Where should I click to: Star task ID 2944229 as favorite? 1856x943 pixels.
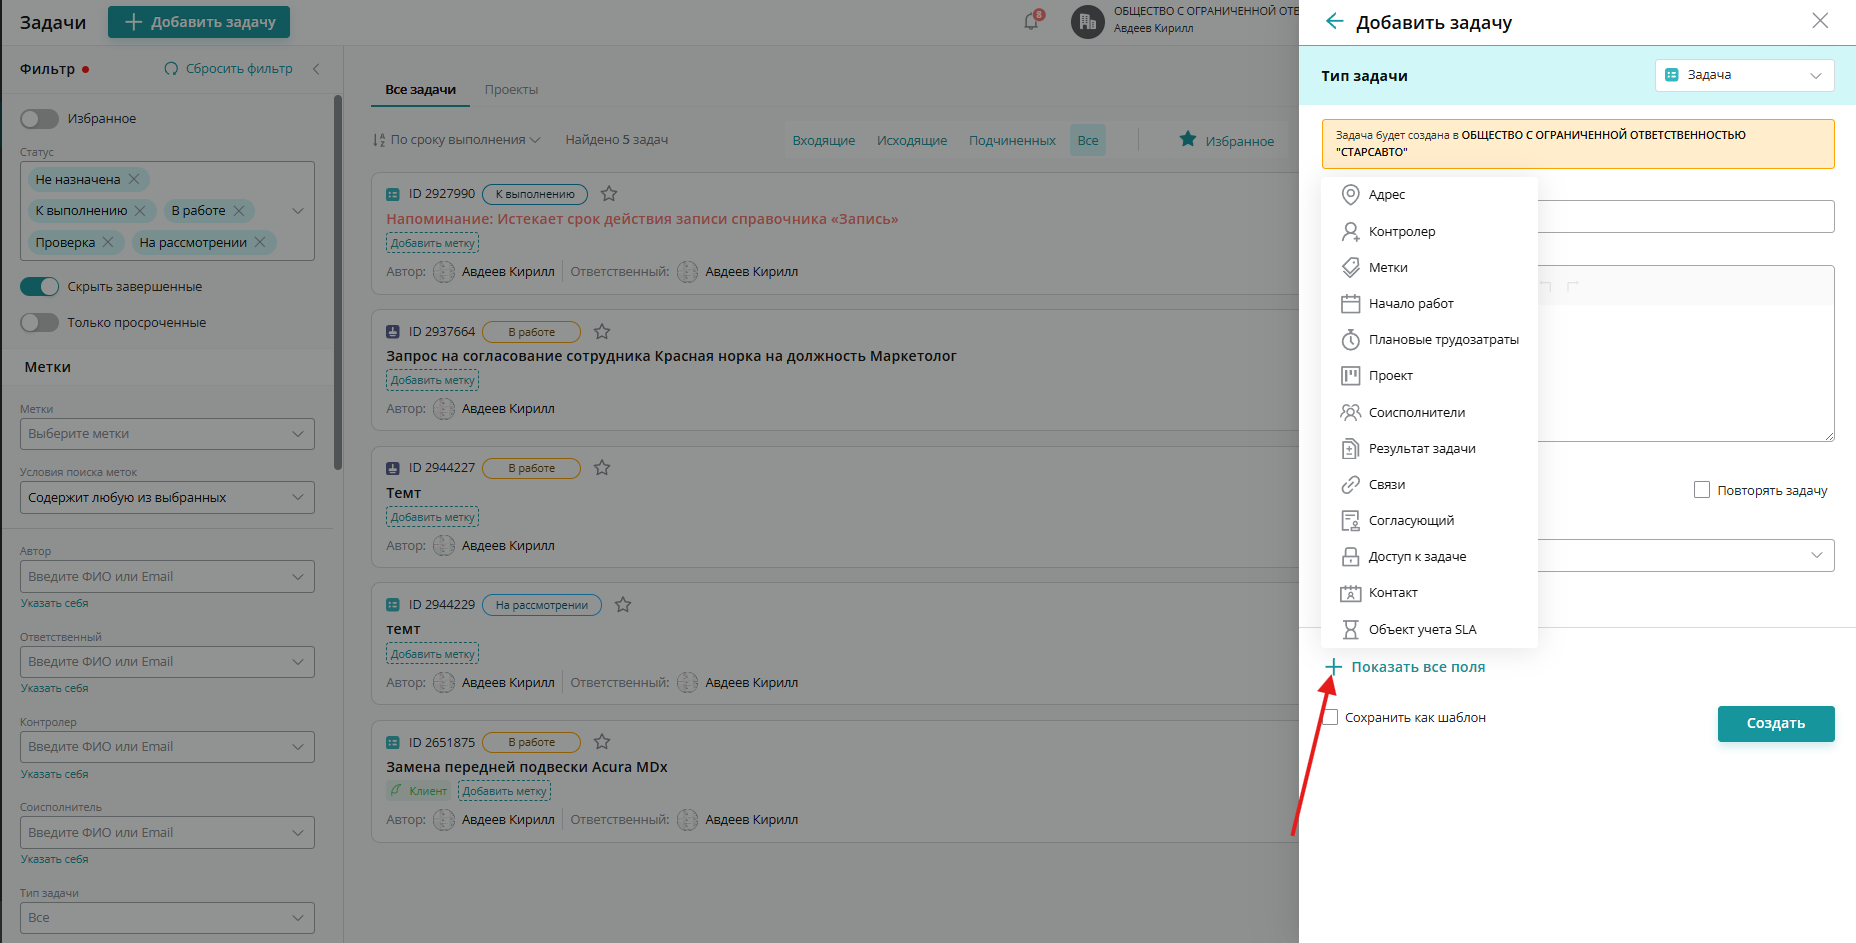click(x=623, y=605)
